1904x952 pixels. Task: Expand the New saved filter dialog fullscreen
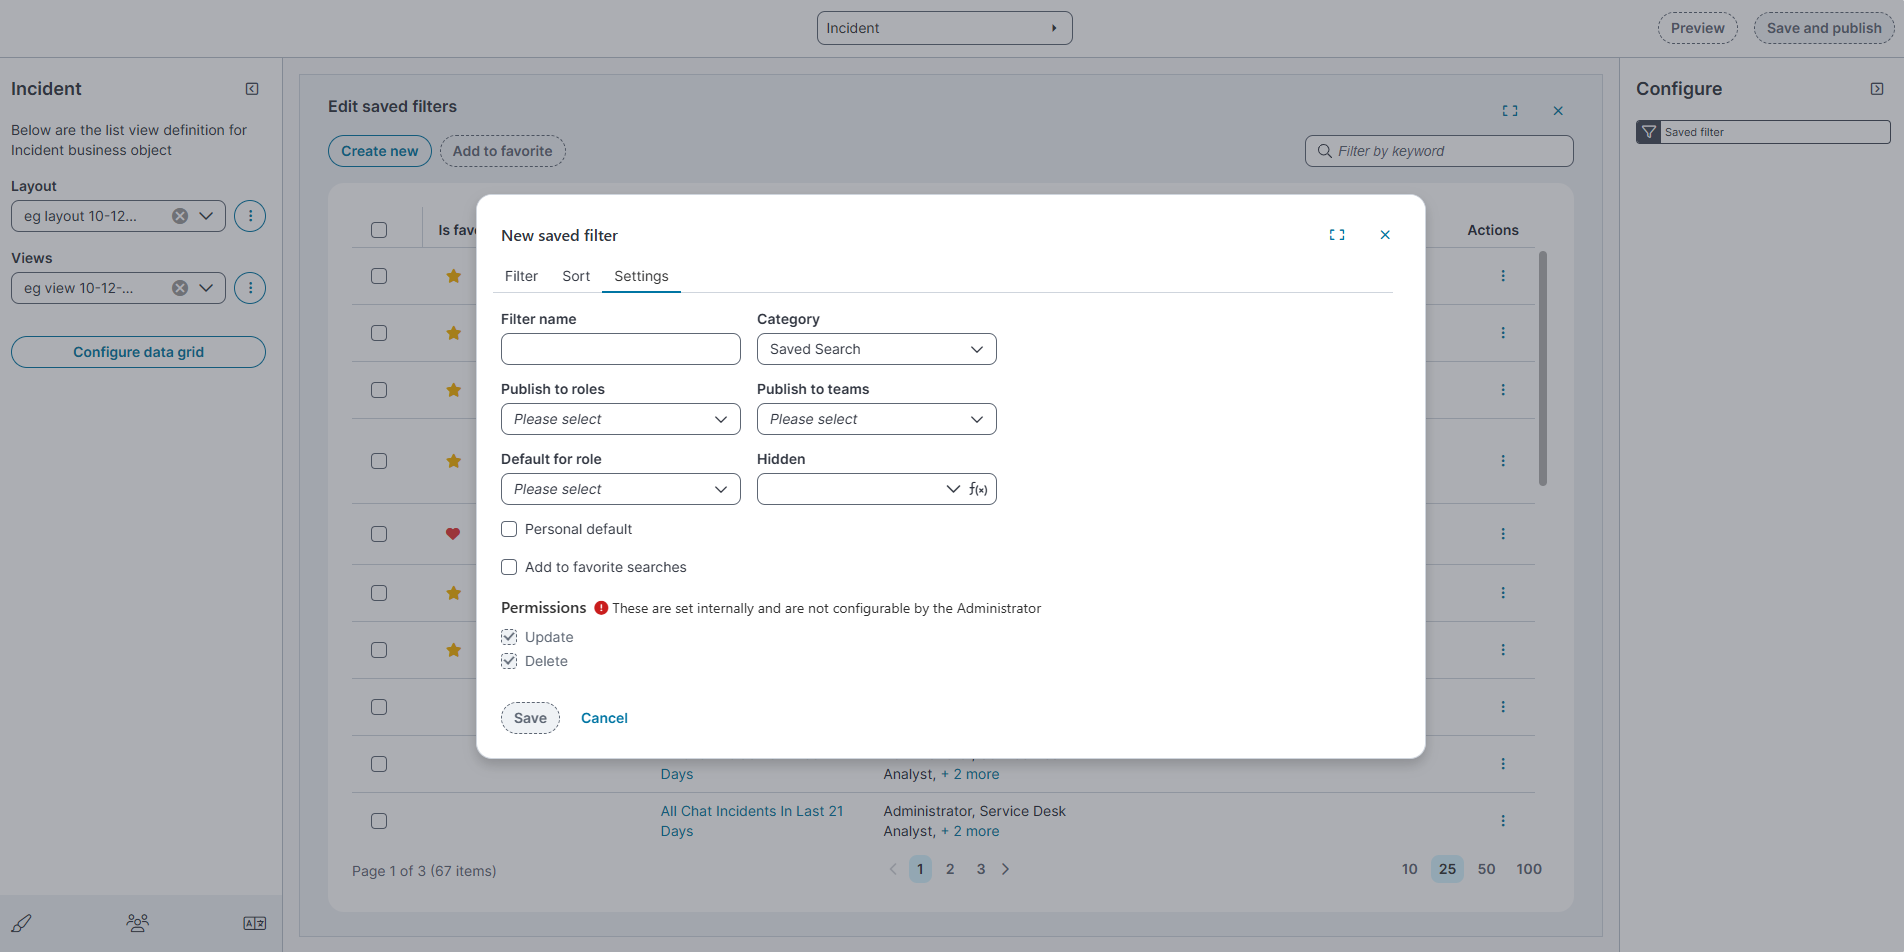(x=1336, y=235)
